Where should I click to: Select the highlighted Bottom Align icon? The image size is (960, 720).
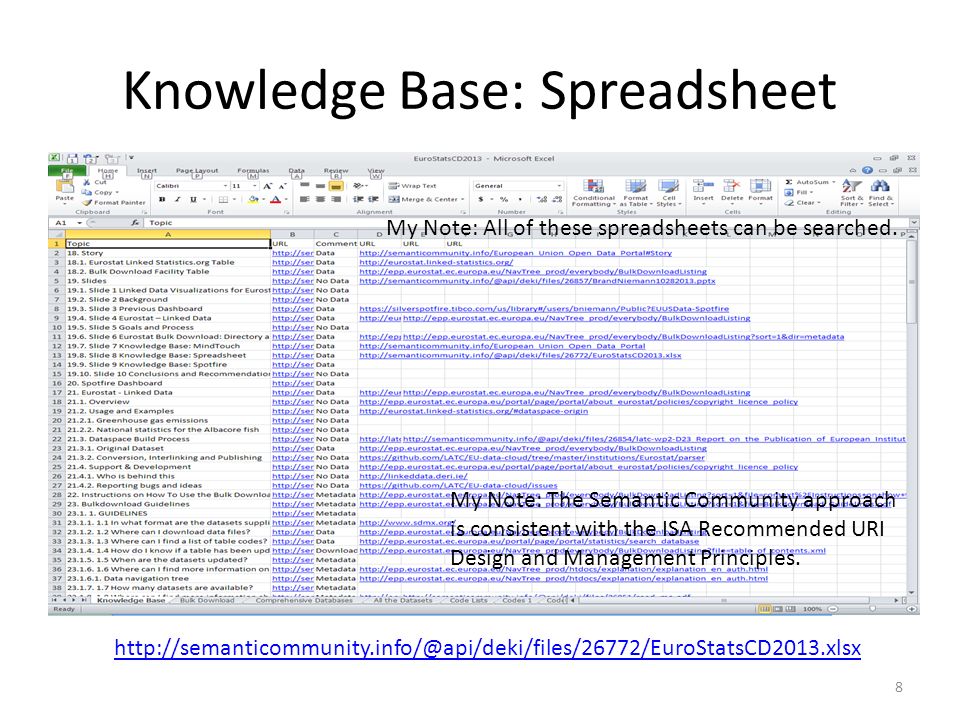point(336,186)
